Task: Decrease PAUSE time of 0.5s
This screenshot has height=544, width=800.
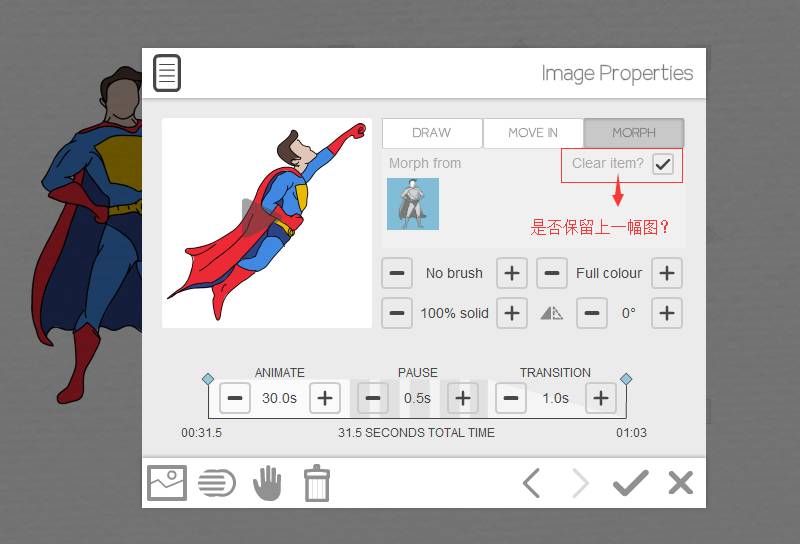Action: (373, 398)
